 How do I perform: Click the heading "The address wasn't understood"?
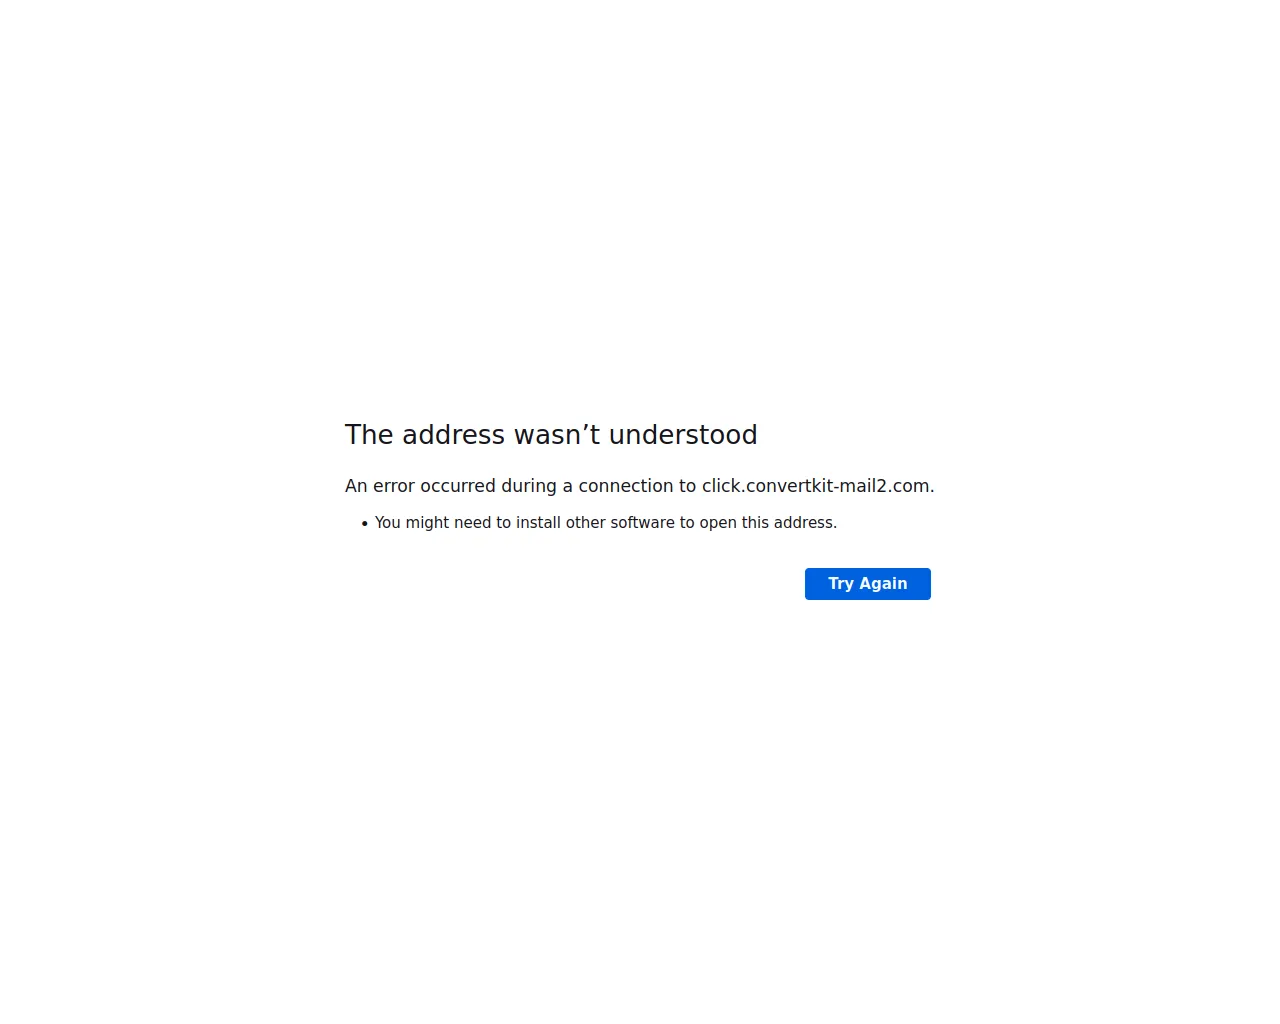pos(551,435)
